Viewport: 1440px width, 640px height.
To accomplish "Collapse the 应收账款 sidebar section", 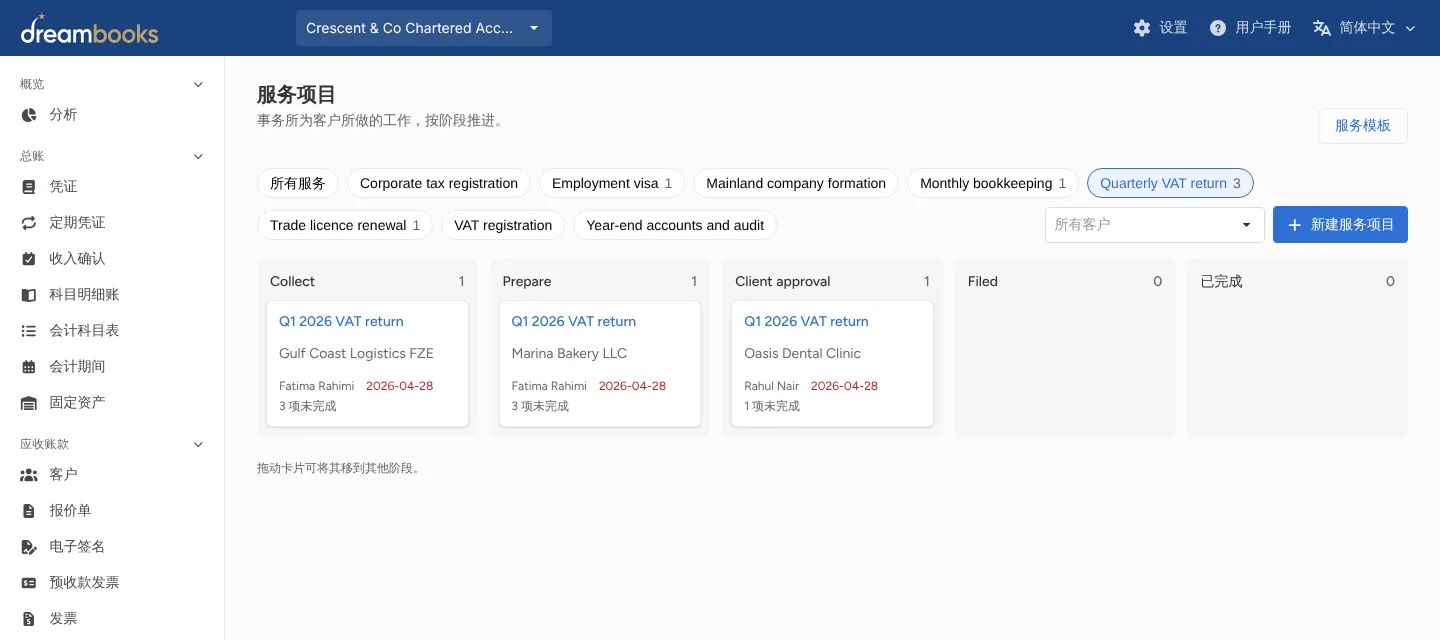I will [198, 444].
